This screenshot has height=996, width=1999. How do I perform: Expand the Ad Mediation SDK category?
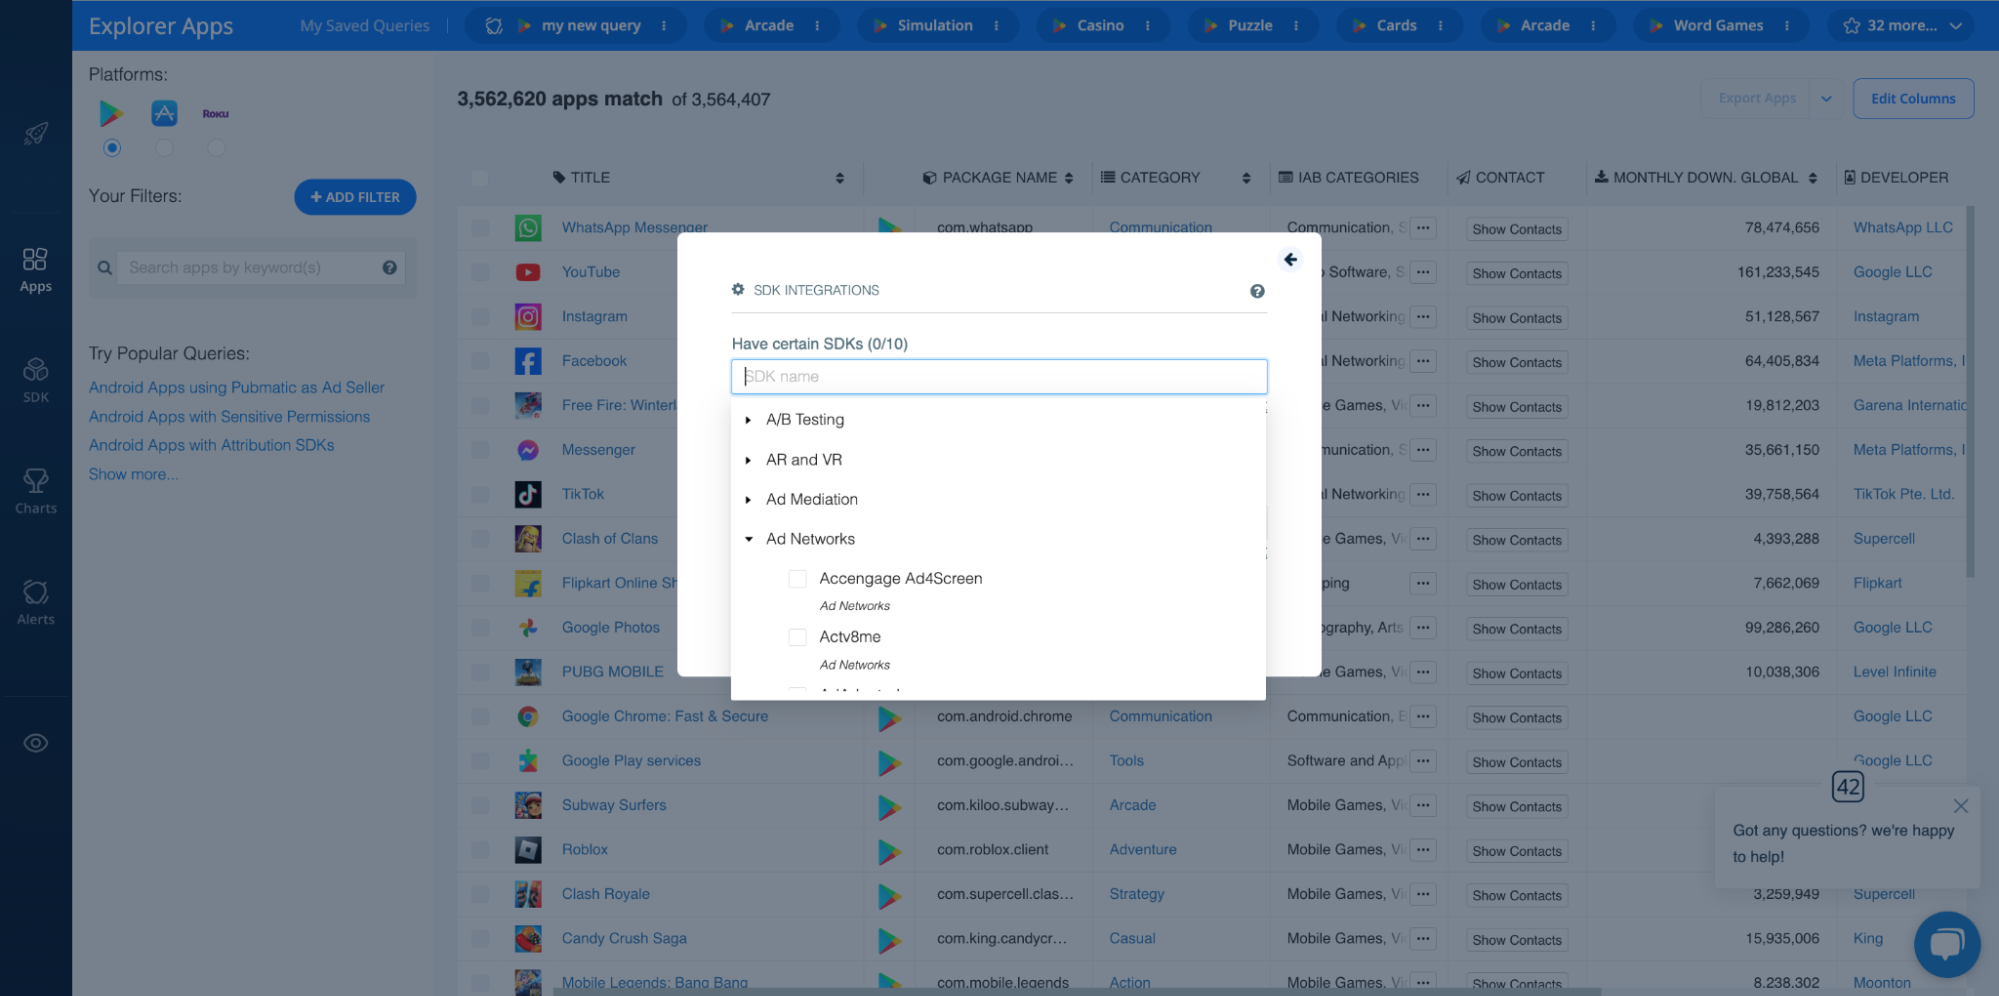[748, 500]
